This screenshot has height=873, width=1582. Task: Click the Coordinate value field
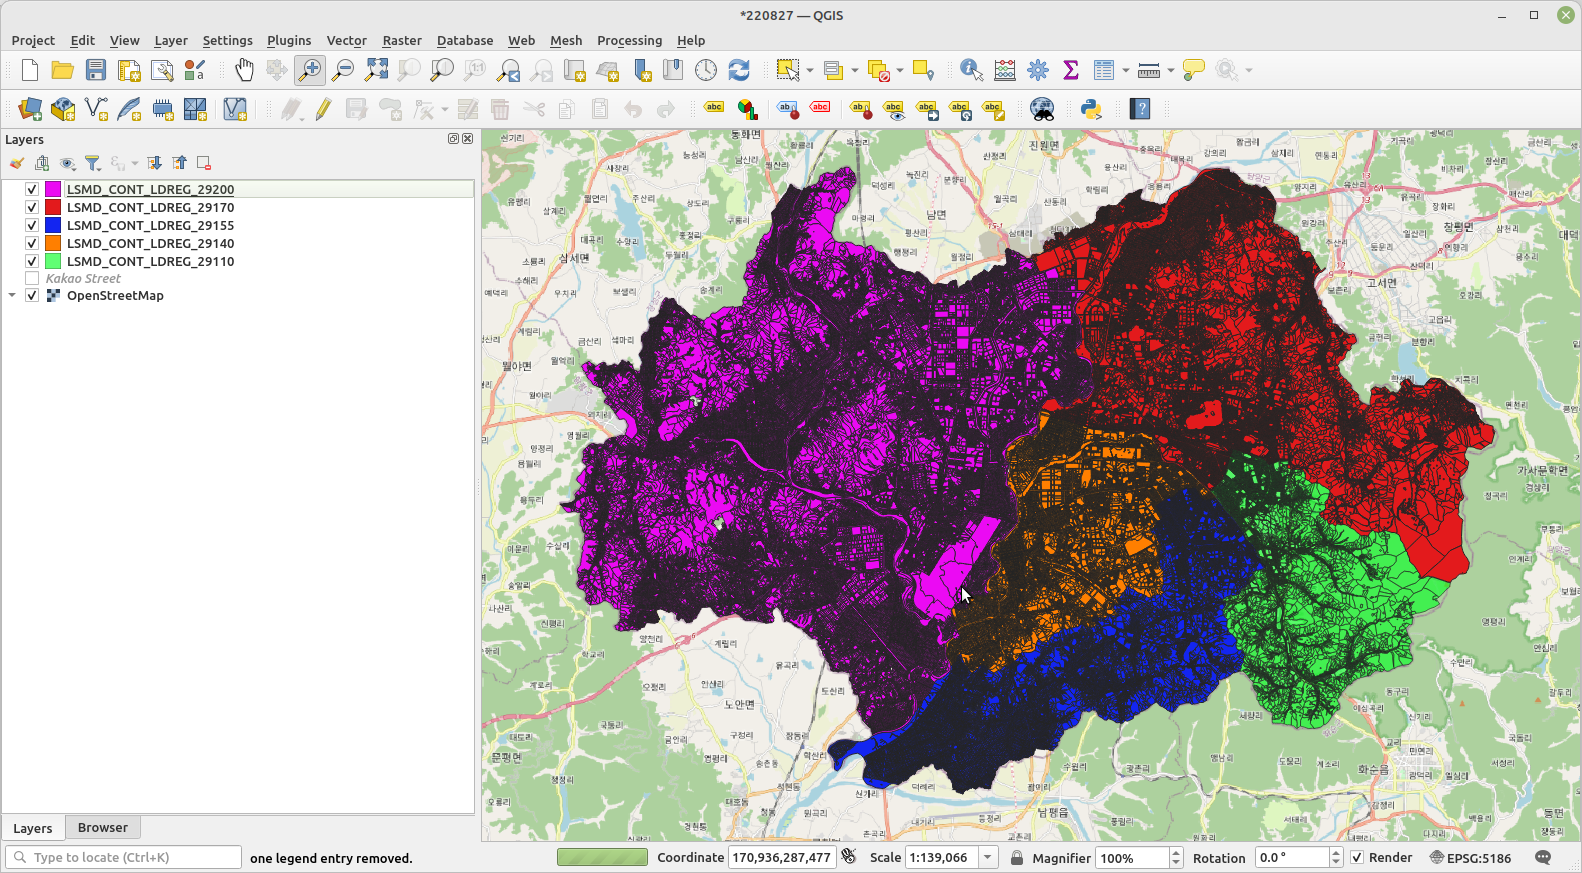[x=781, y=858]
